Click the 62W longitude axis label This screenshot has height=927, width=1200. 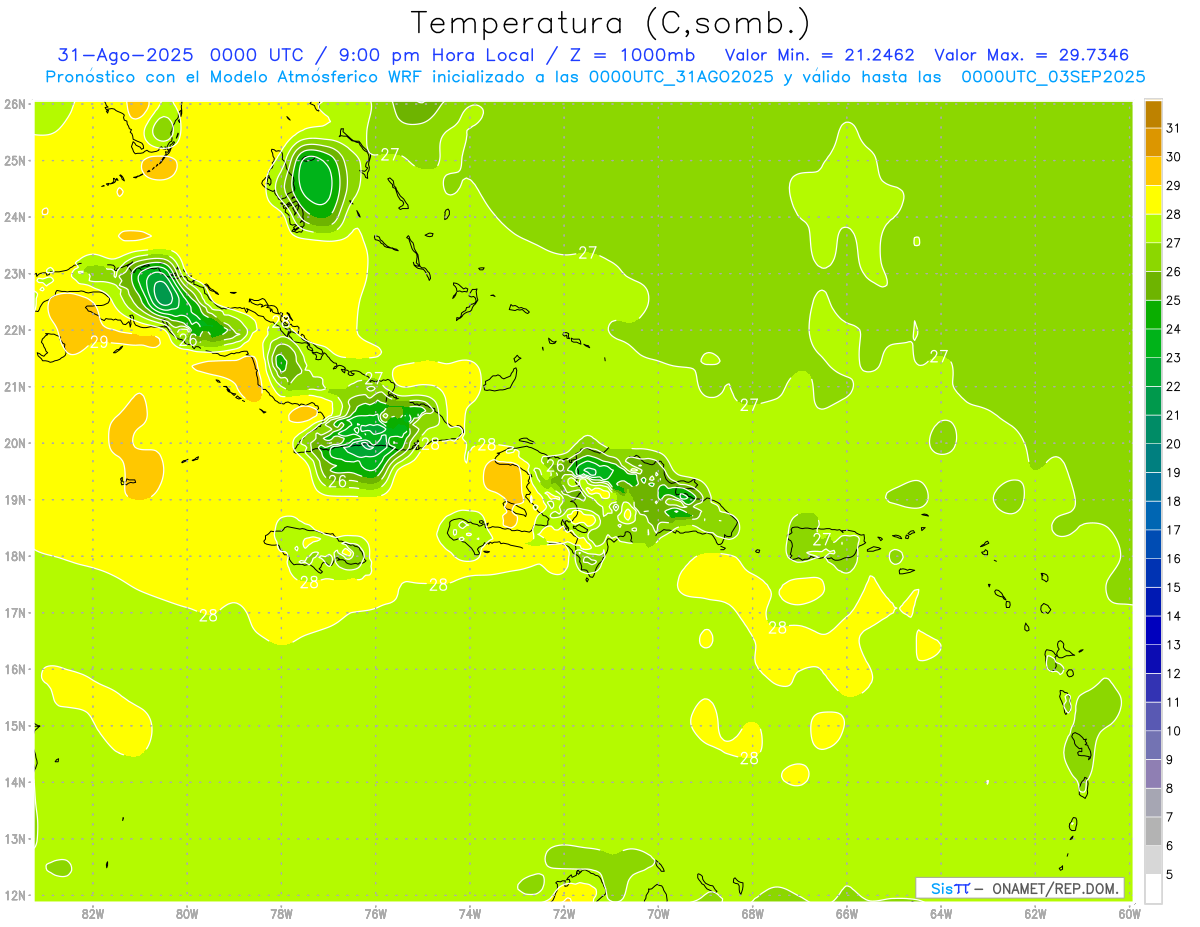(1035, 912)
